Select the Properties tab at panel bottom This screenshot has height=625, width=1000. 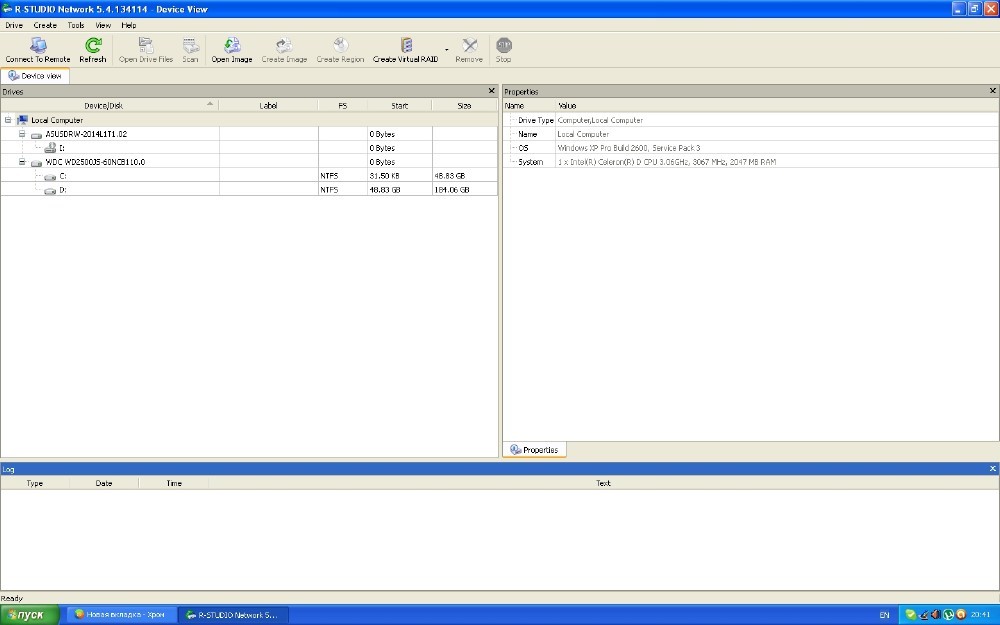pos(534,450)
